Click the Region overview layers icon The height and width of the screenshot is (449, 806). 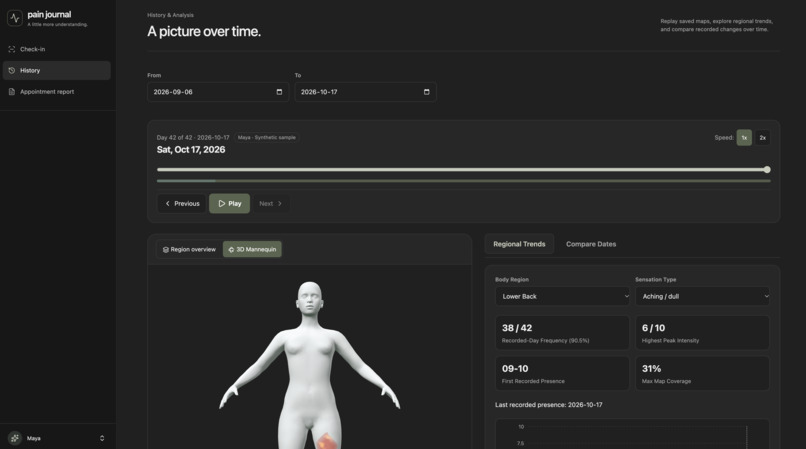[x=166, y=249]
